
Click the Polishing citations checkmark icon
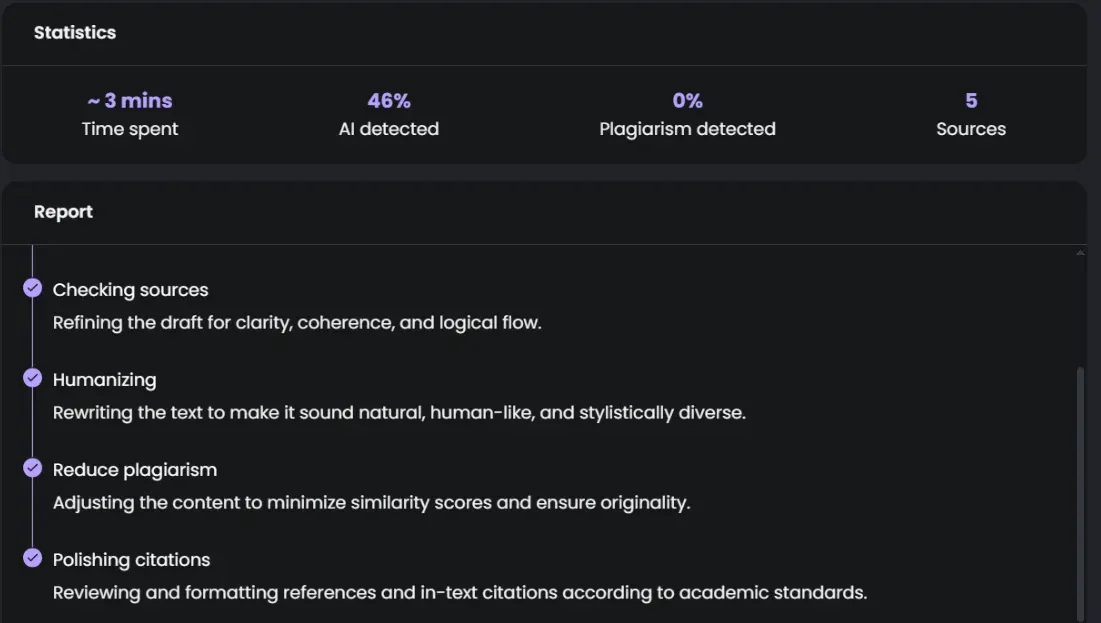(x=33, y=558)
